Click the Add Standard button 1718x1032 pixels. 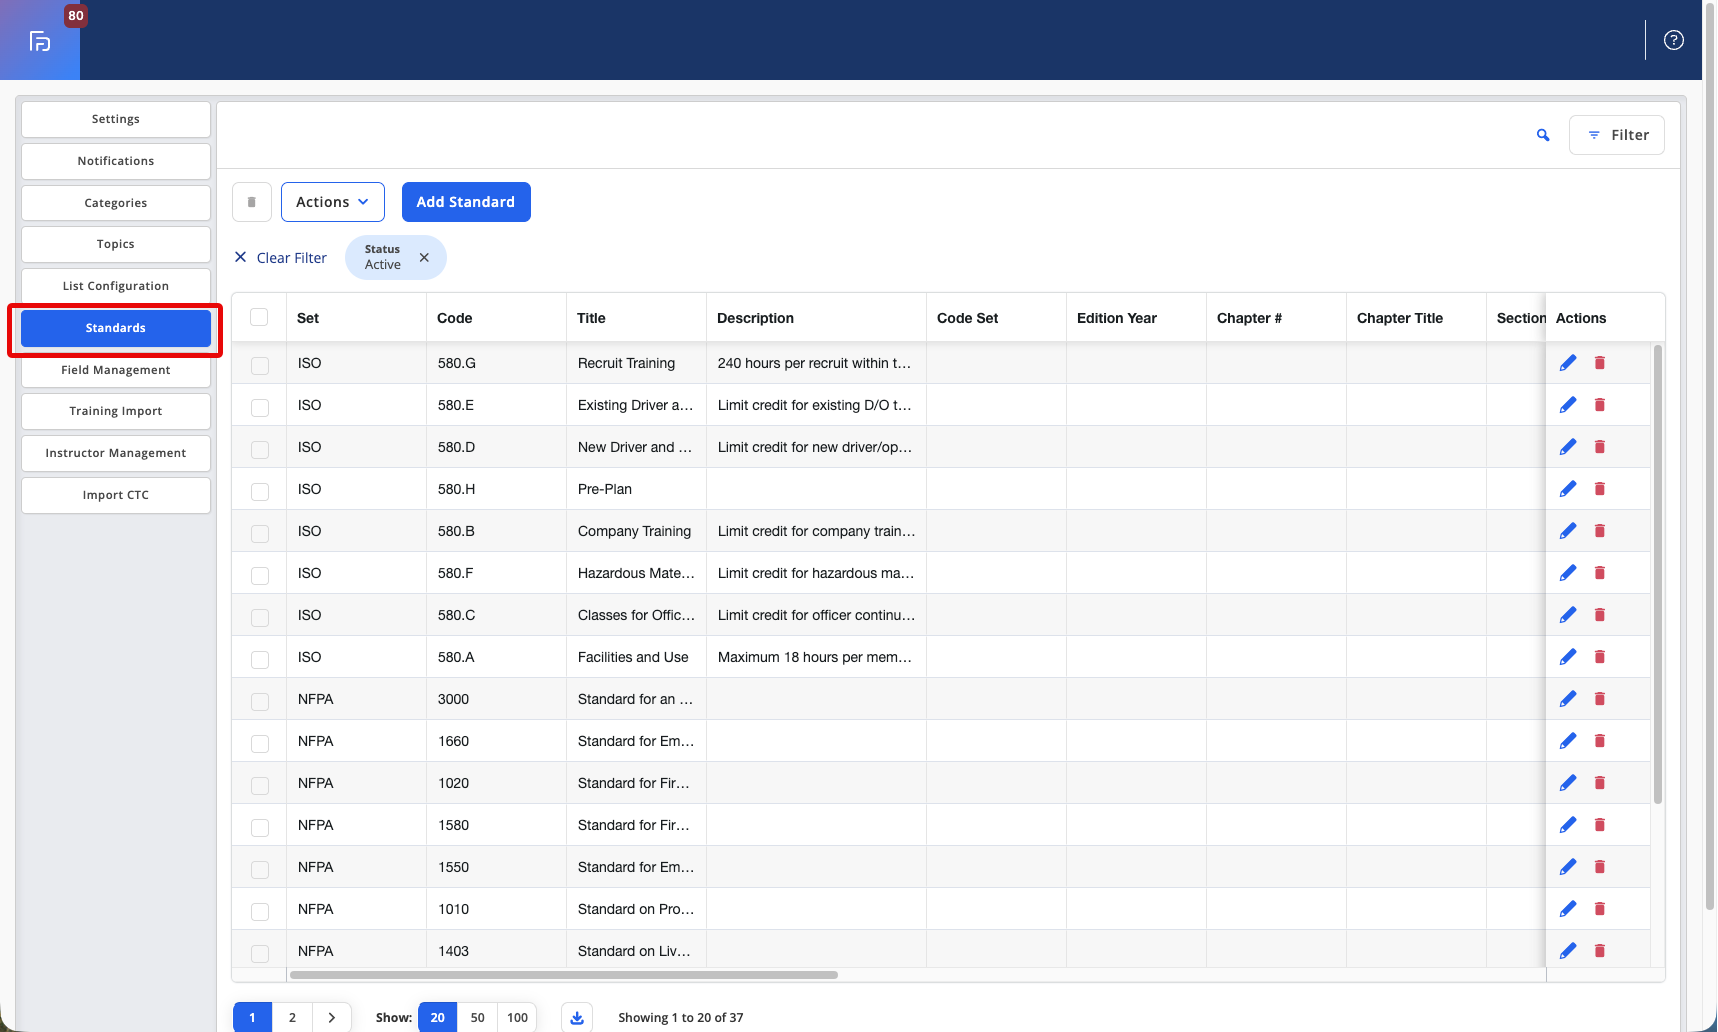click(x=466, y=202)
